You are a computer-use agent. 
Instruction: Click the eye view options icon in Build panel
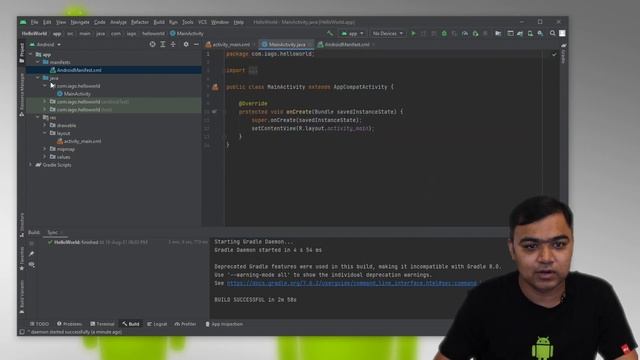coord(31,264)
